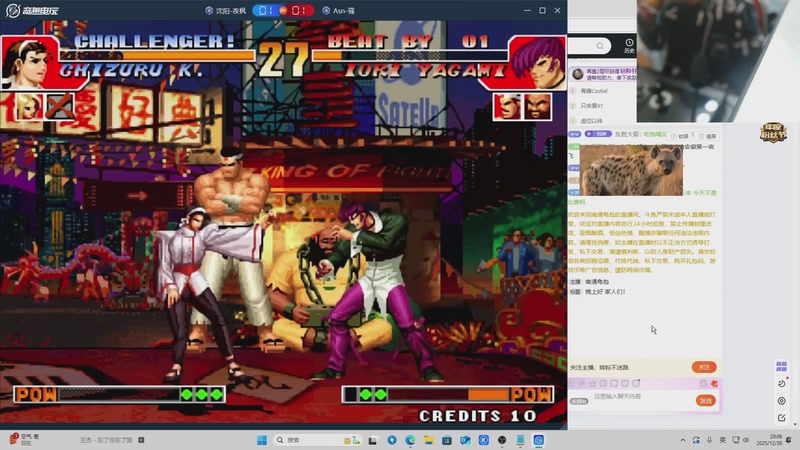The image size is (800, 450).
Task: Open the 年度粉丝节 badge
Action: (x=773, y=132)
